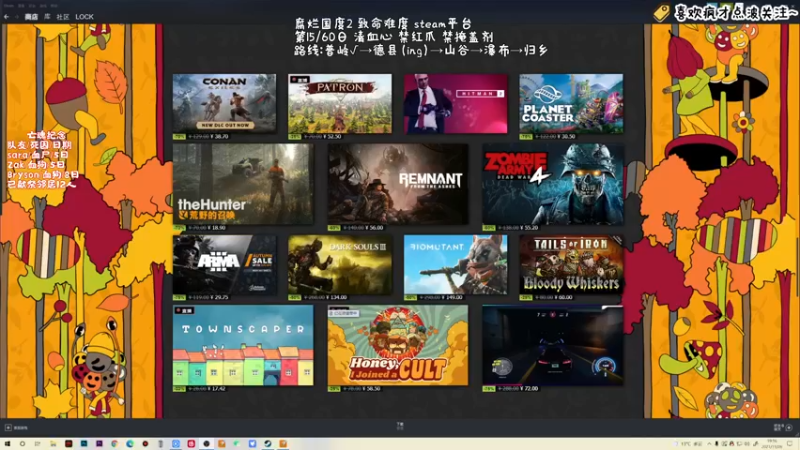Screen dimensions: 800x450
Task: Open Microsoft Edge from the taskbar
Action: 130,444
